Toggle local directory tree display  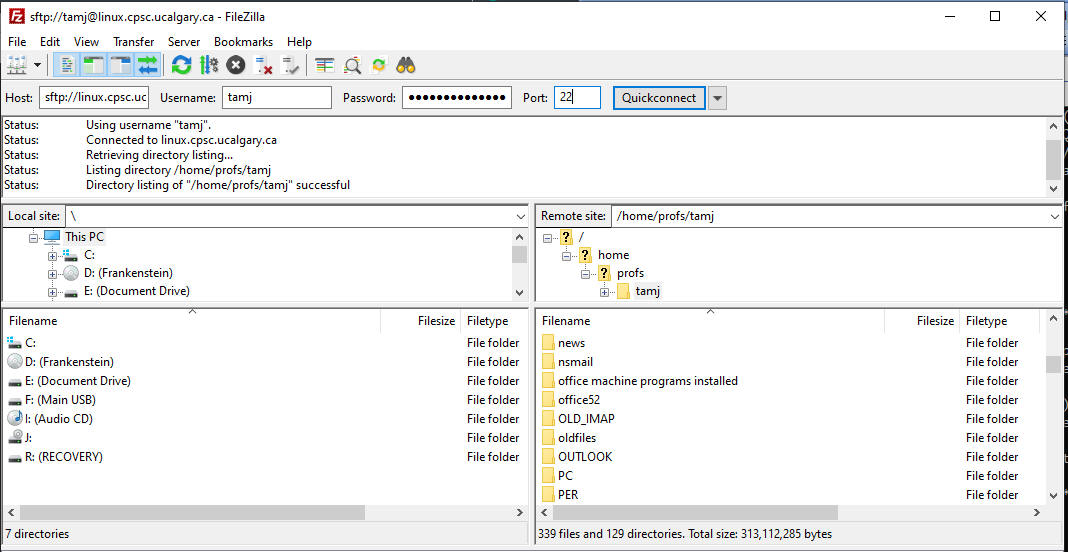(x=94, y=65)
